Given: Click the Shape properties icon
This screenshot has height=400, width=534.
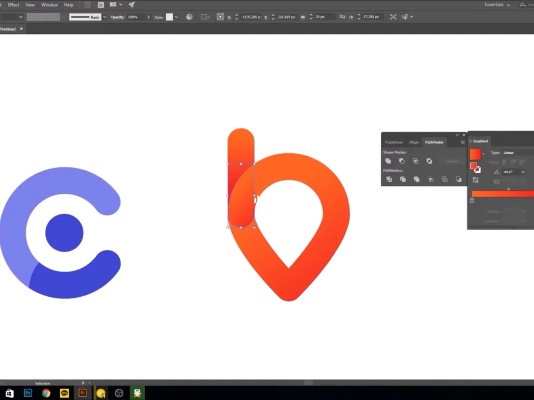Looking at the screenshot, I should 220,17.
